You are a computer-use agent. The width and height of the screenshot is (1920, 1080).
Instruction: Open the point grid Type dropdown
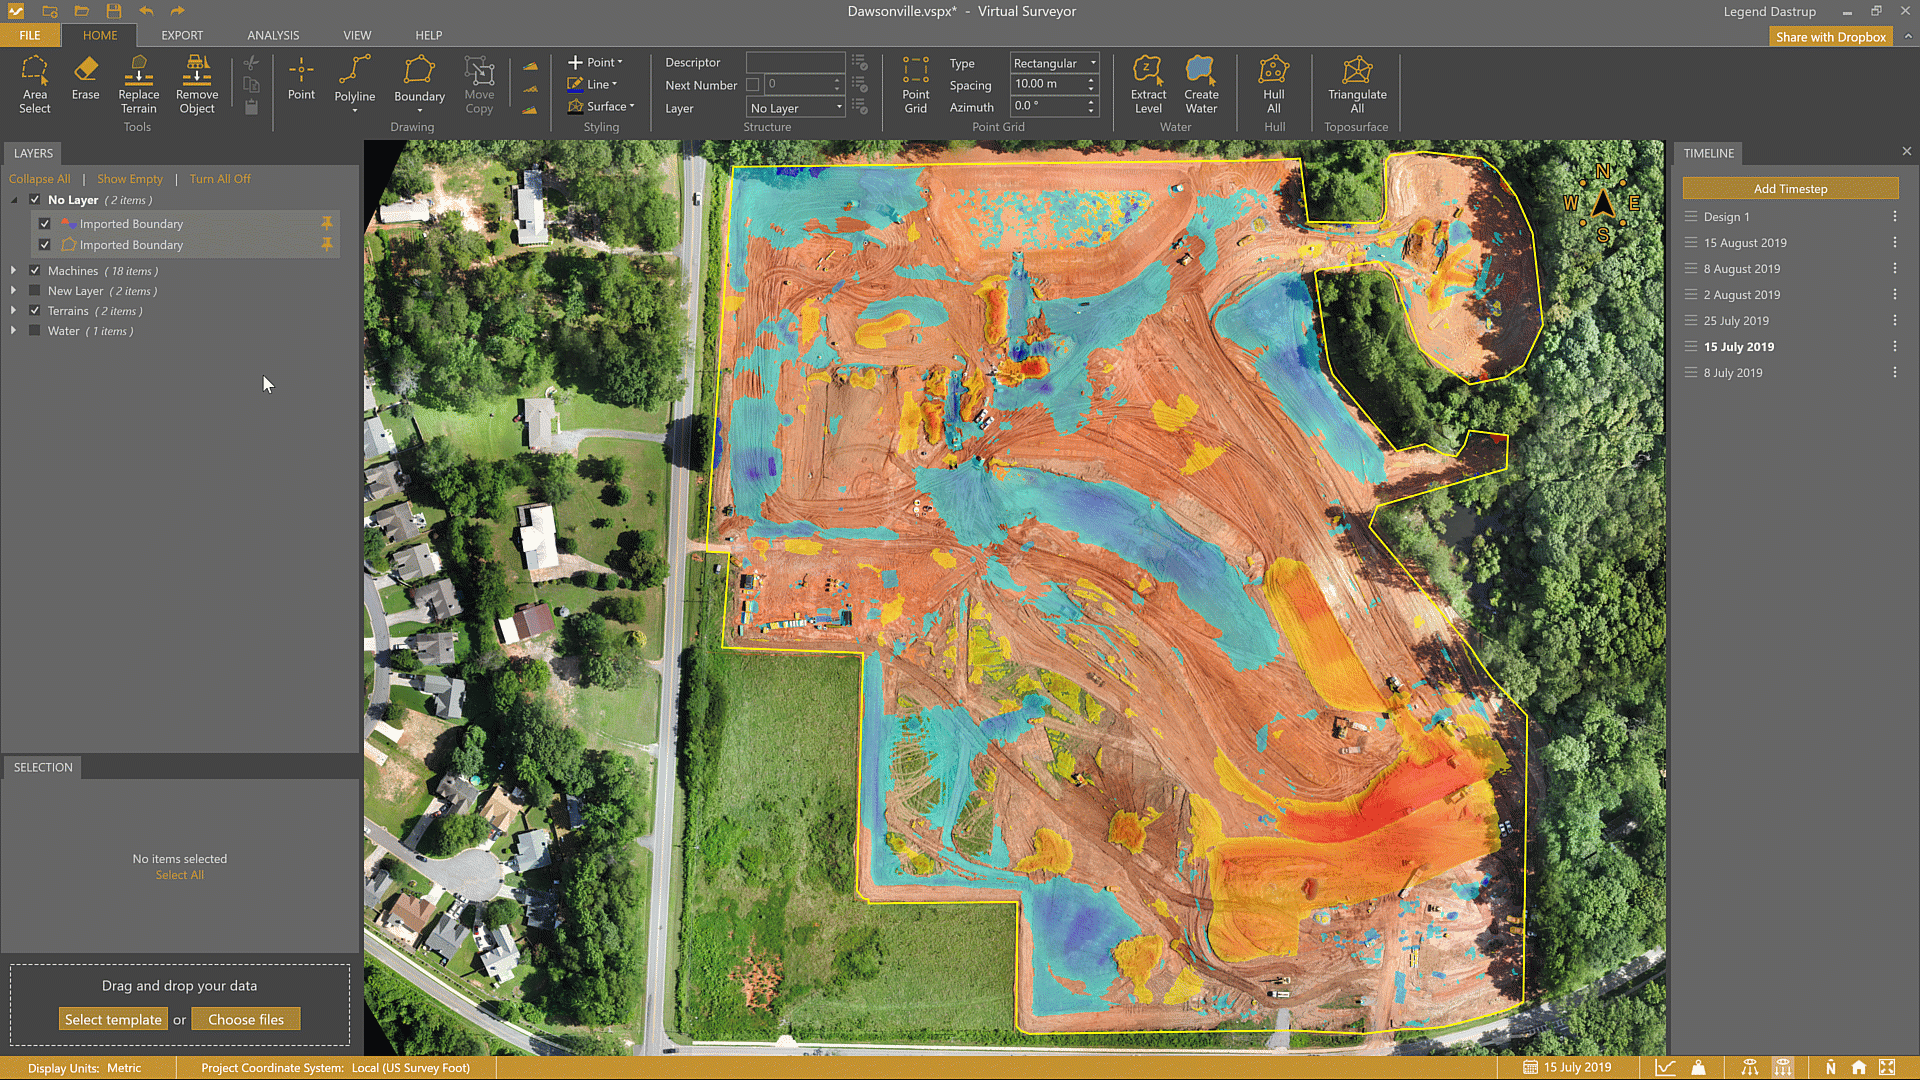[1054, 63]
